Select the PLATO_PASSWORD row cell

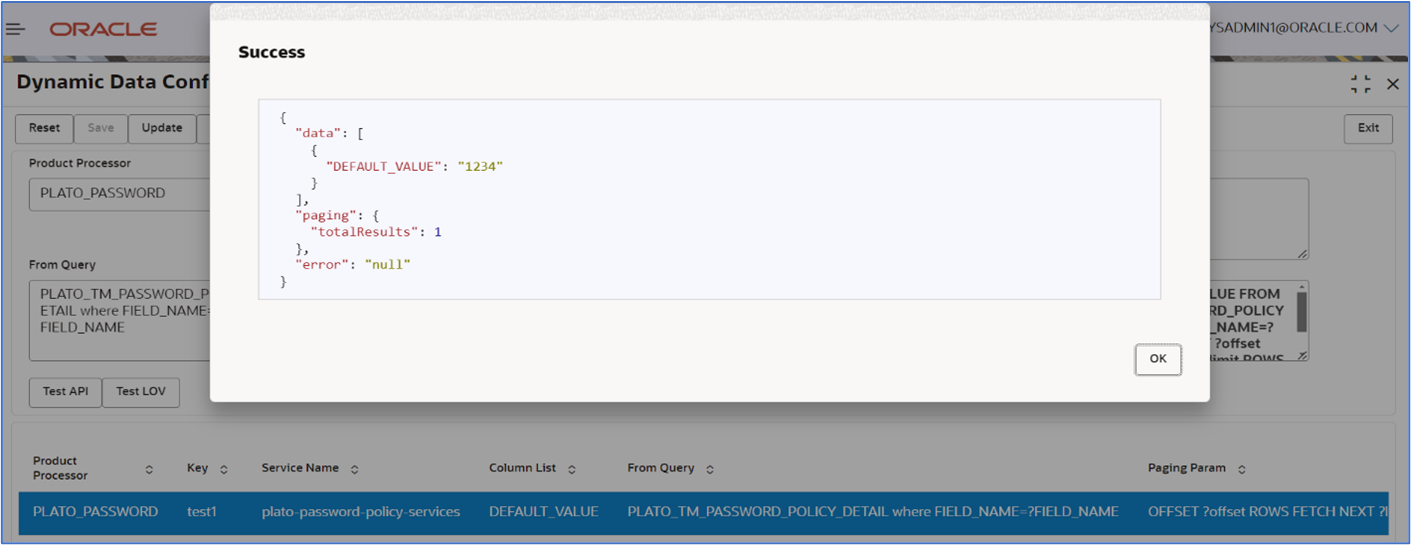(x=95, y=512)
